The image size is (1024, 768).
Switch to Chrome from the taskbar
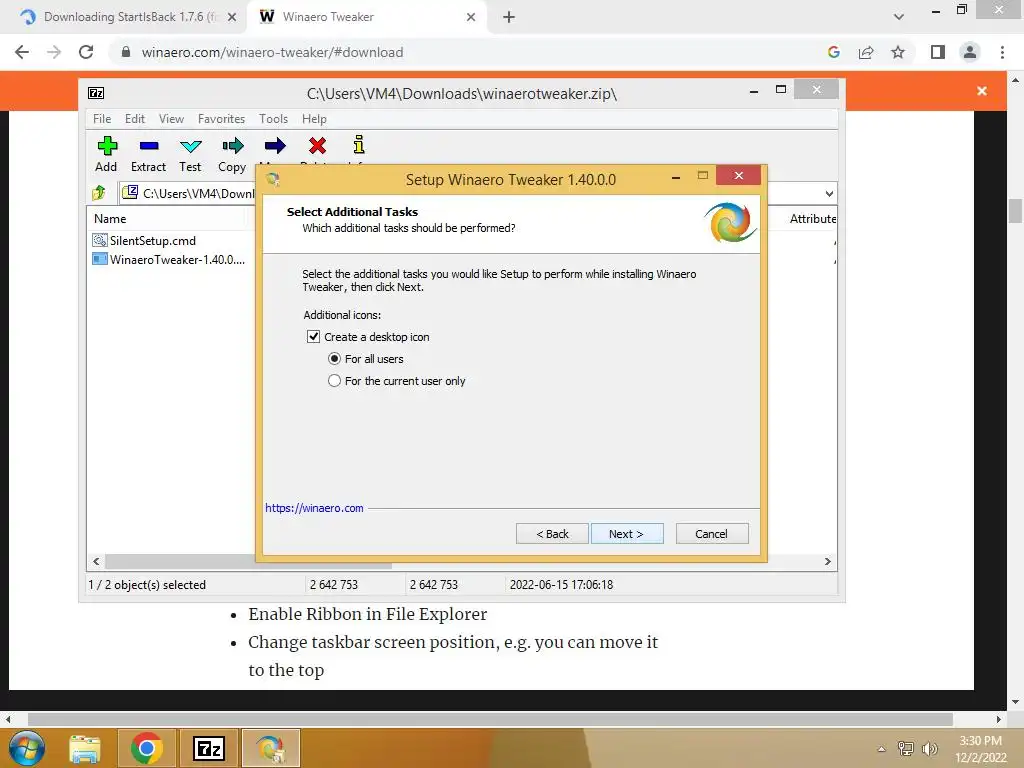click(146, 748)
